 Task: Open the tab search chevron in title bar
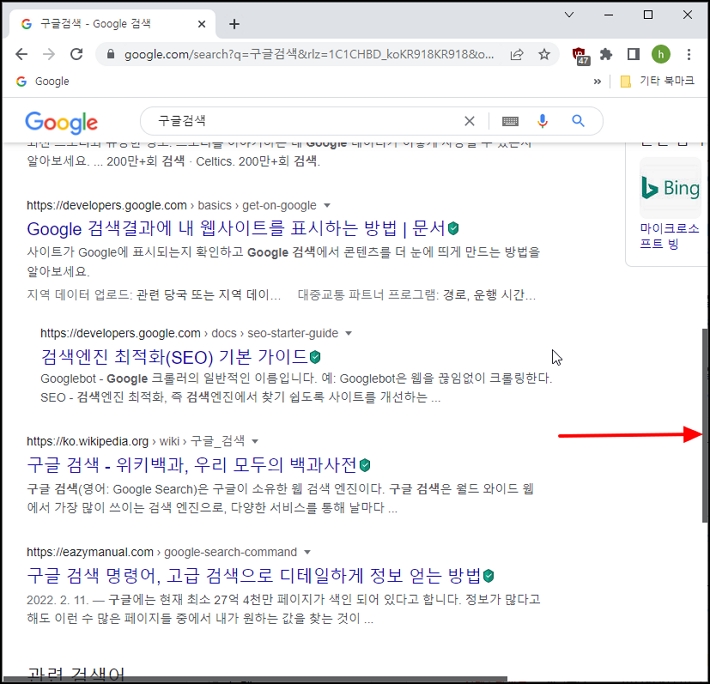pos(569,14)
